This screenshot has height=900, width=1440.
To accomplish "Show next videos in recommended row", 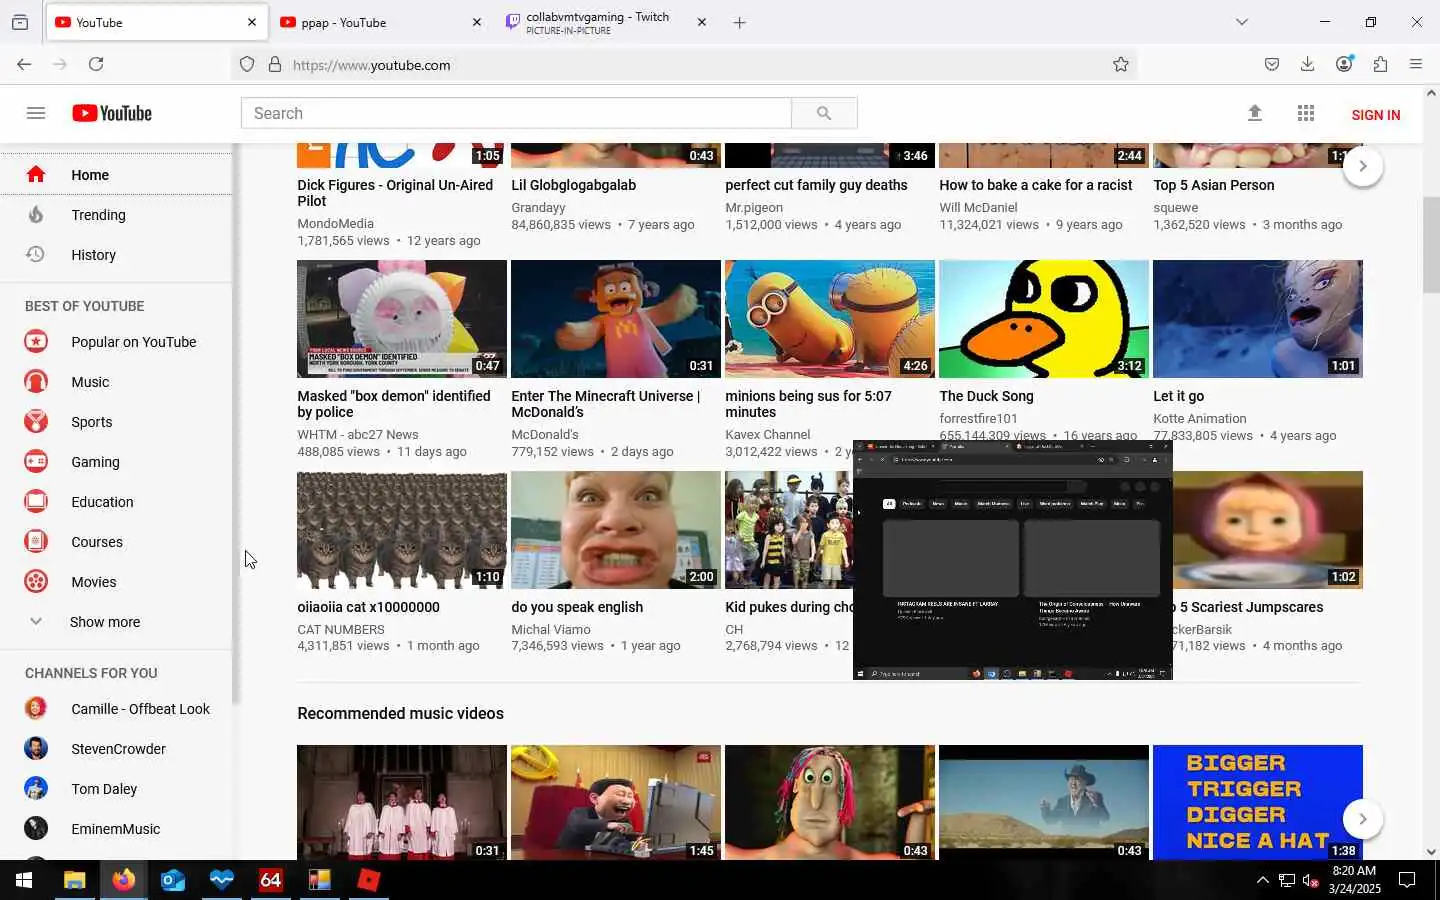I will click(x=1362, y=166).
